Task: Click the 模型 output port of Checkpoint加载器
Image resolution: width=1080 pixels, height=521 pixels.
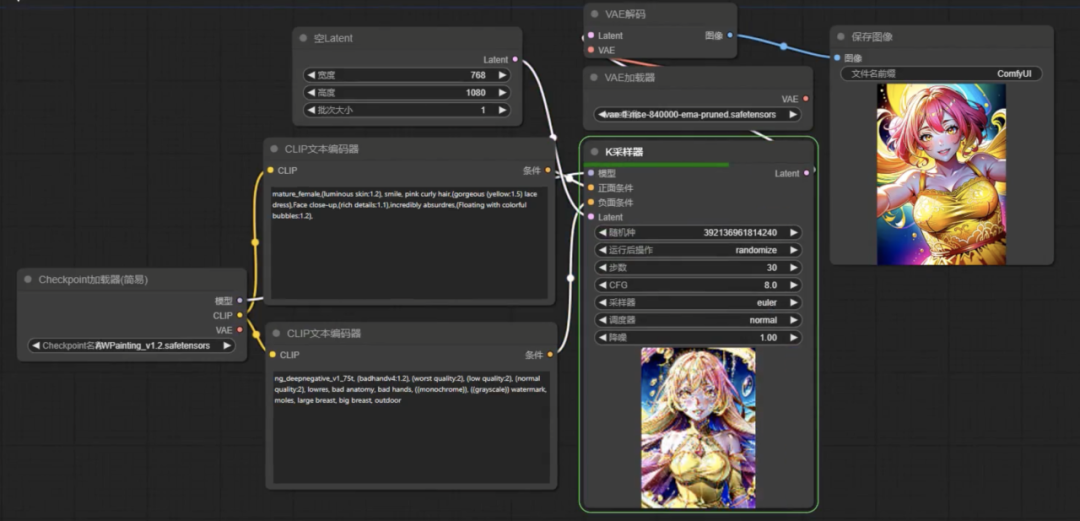Action: click(x=240, y=300)
